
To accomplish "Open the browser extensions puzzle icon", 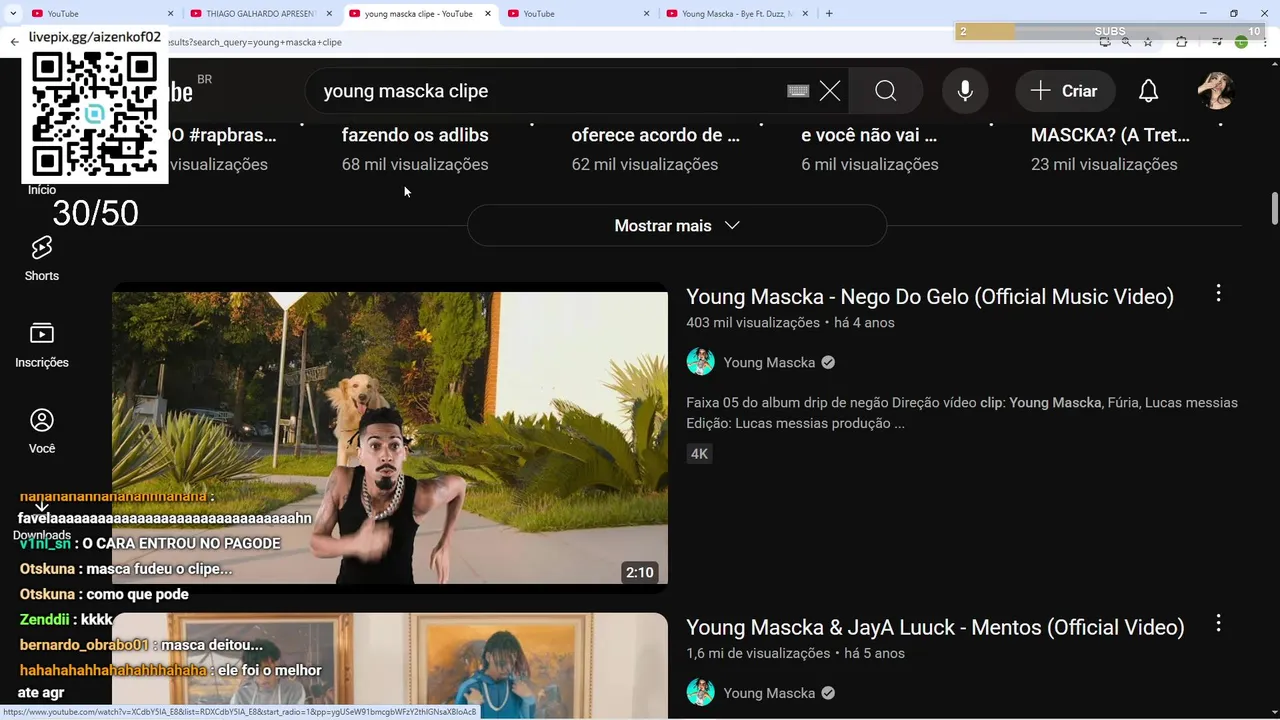I will click(x=1182, y=42).
